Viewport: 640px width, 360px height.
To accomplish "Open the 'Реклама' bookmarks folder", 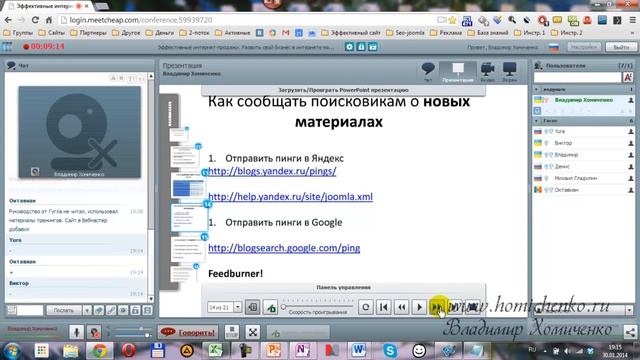I will tap(446, 33).
